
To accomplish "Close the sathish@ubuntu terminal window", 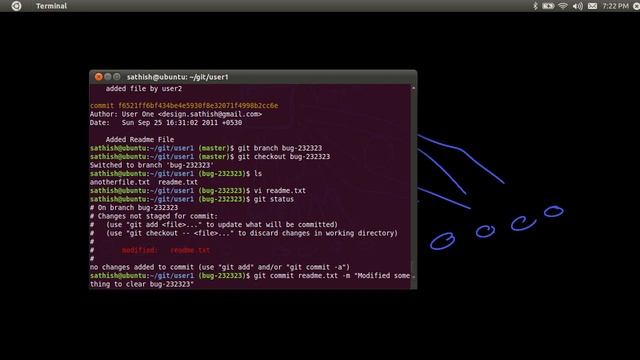I will click(x=98, y=77).
